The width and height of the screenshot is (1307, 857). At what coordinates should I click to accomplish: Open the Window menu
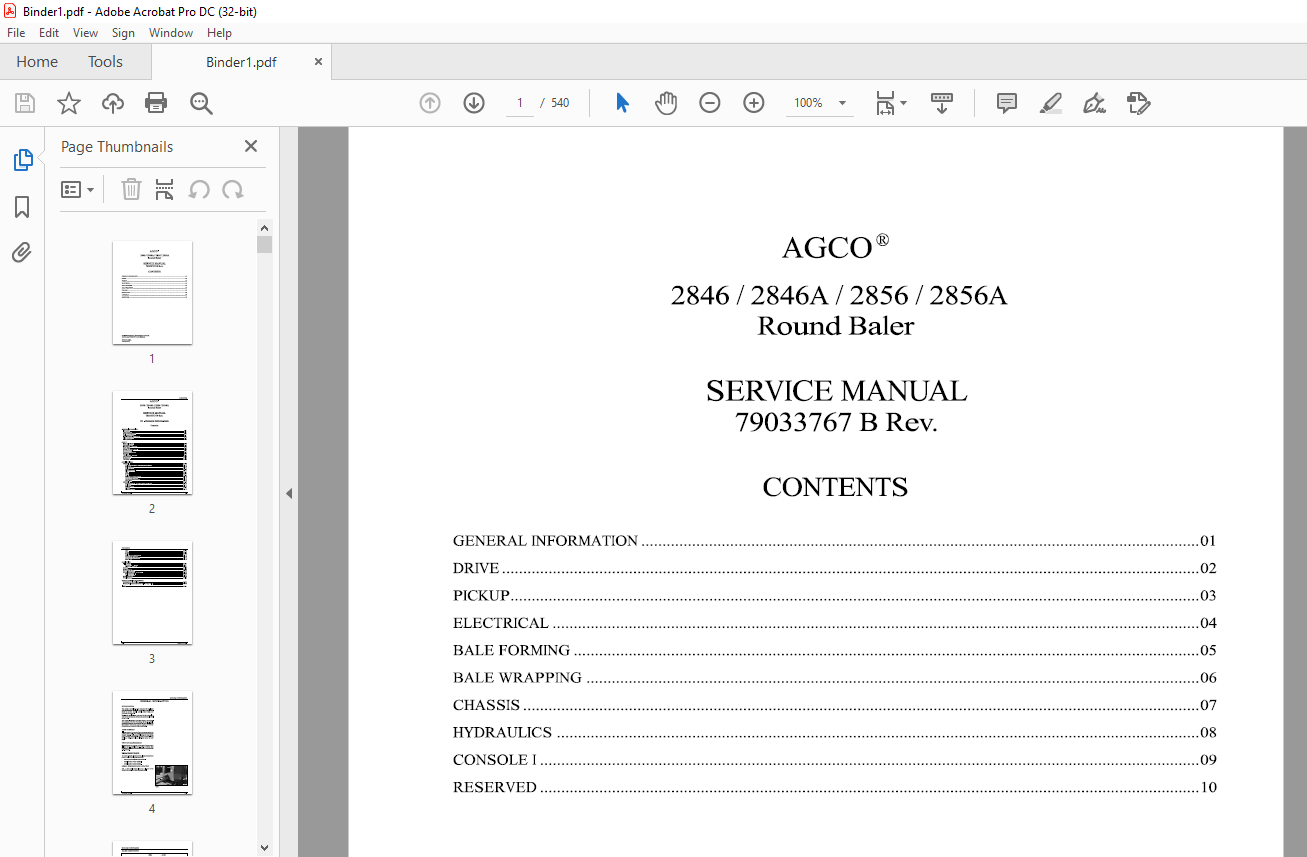[x=171, y=33]
